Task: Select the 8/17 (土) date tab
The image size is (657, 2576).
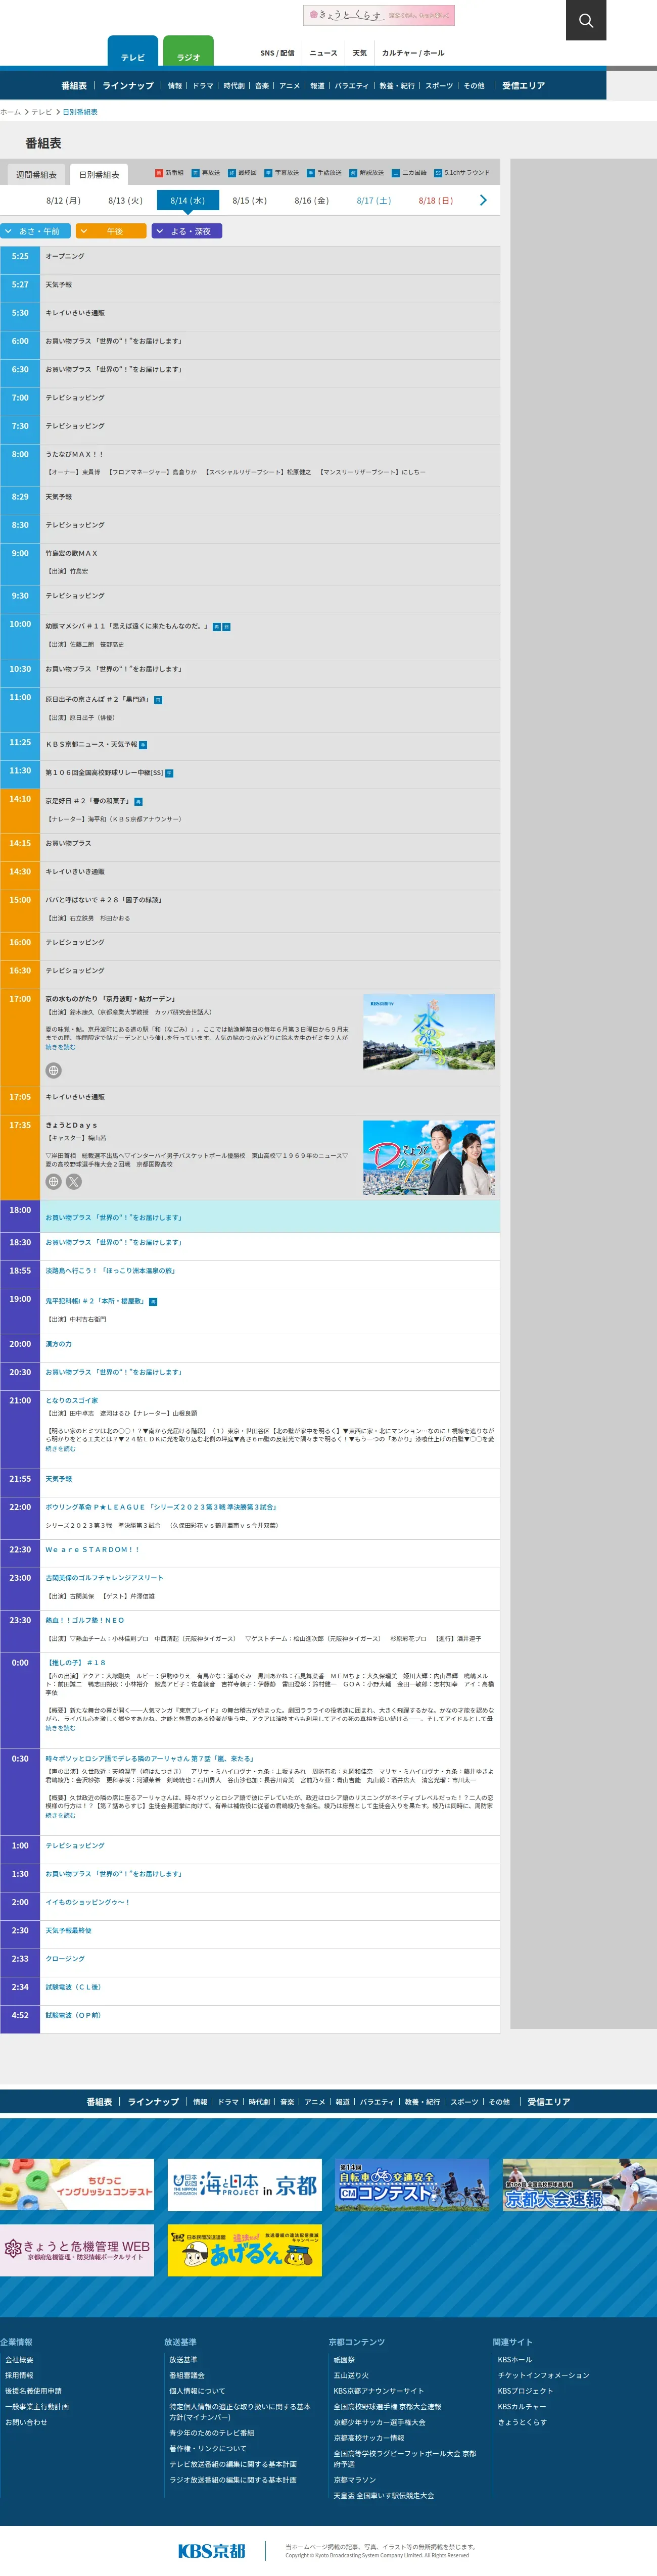Action: (x=373, y=201)
